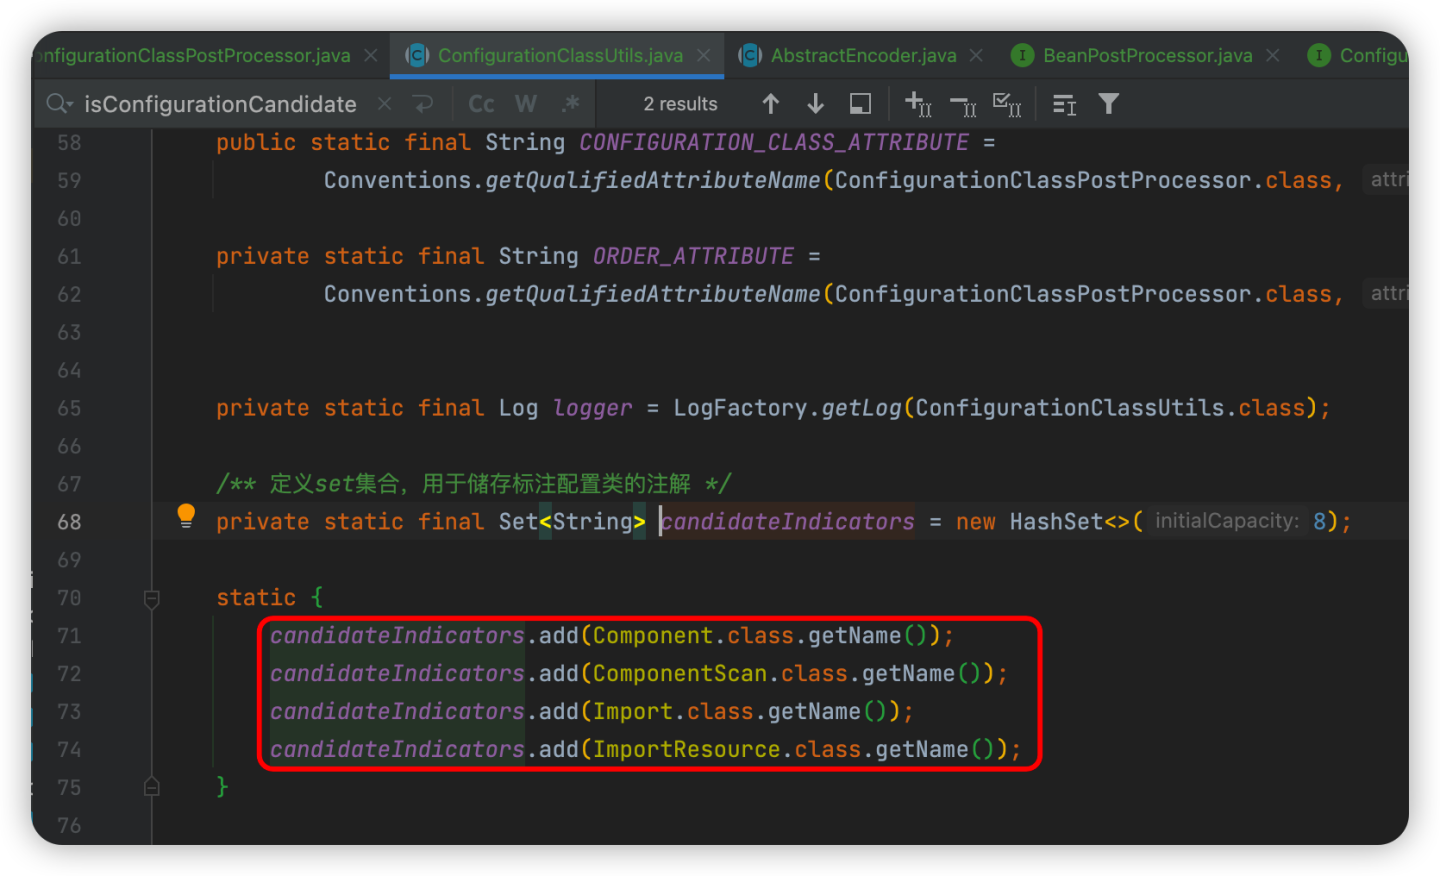Viewport: 1440px width, 876px height.
Task: Toggle Words (W) search option
Action: pos(526,104)
